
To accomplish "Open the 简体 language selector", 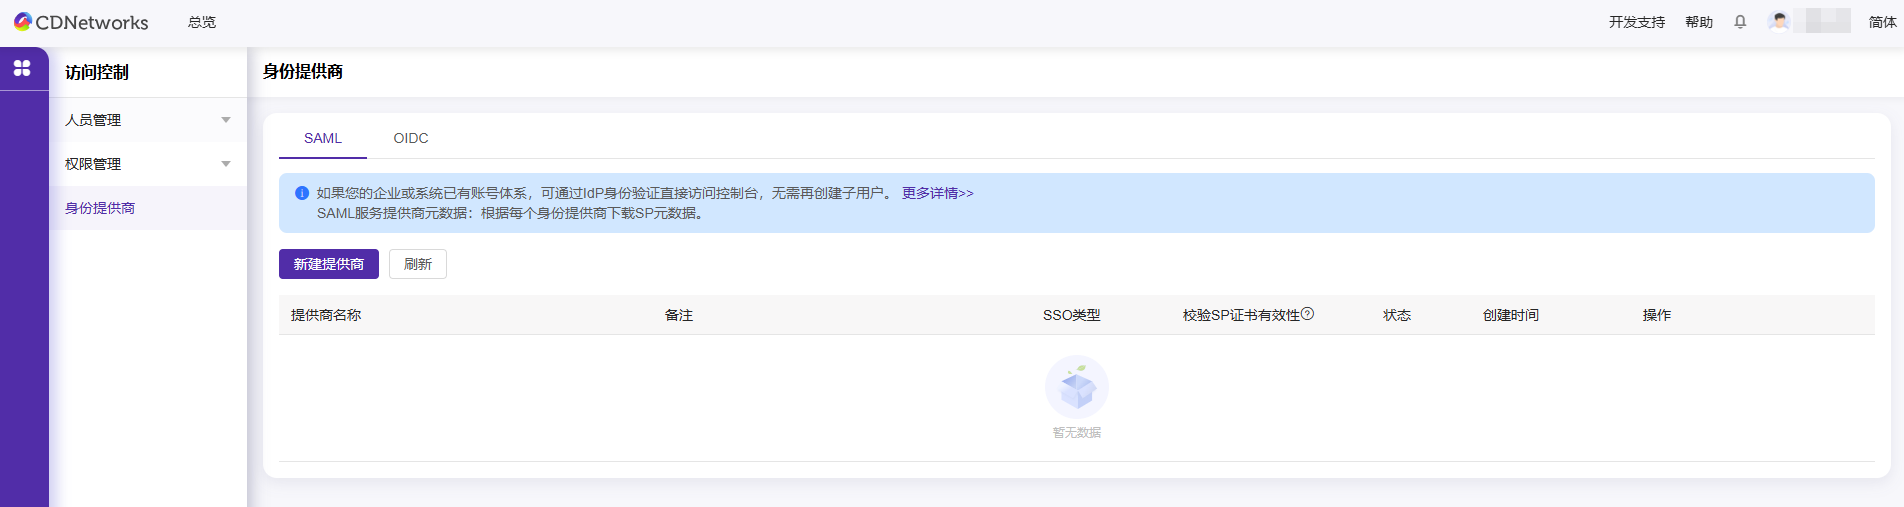I will [x=1882, y=22].
